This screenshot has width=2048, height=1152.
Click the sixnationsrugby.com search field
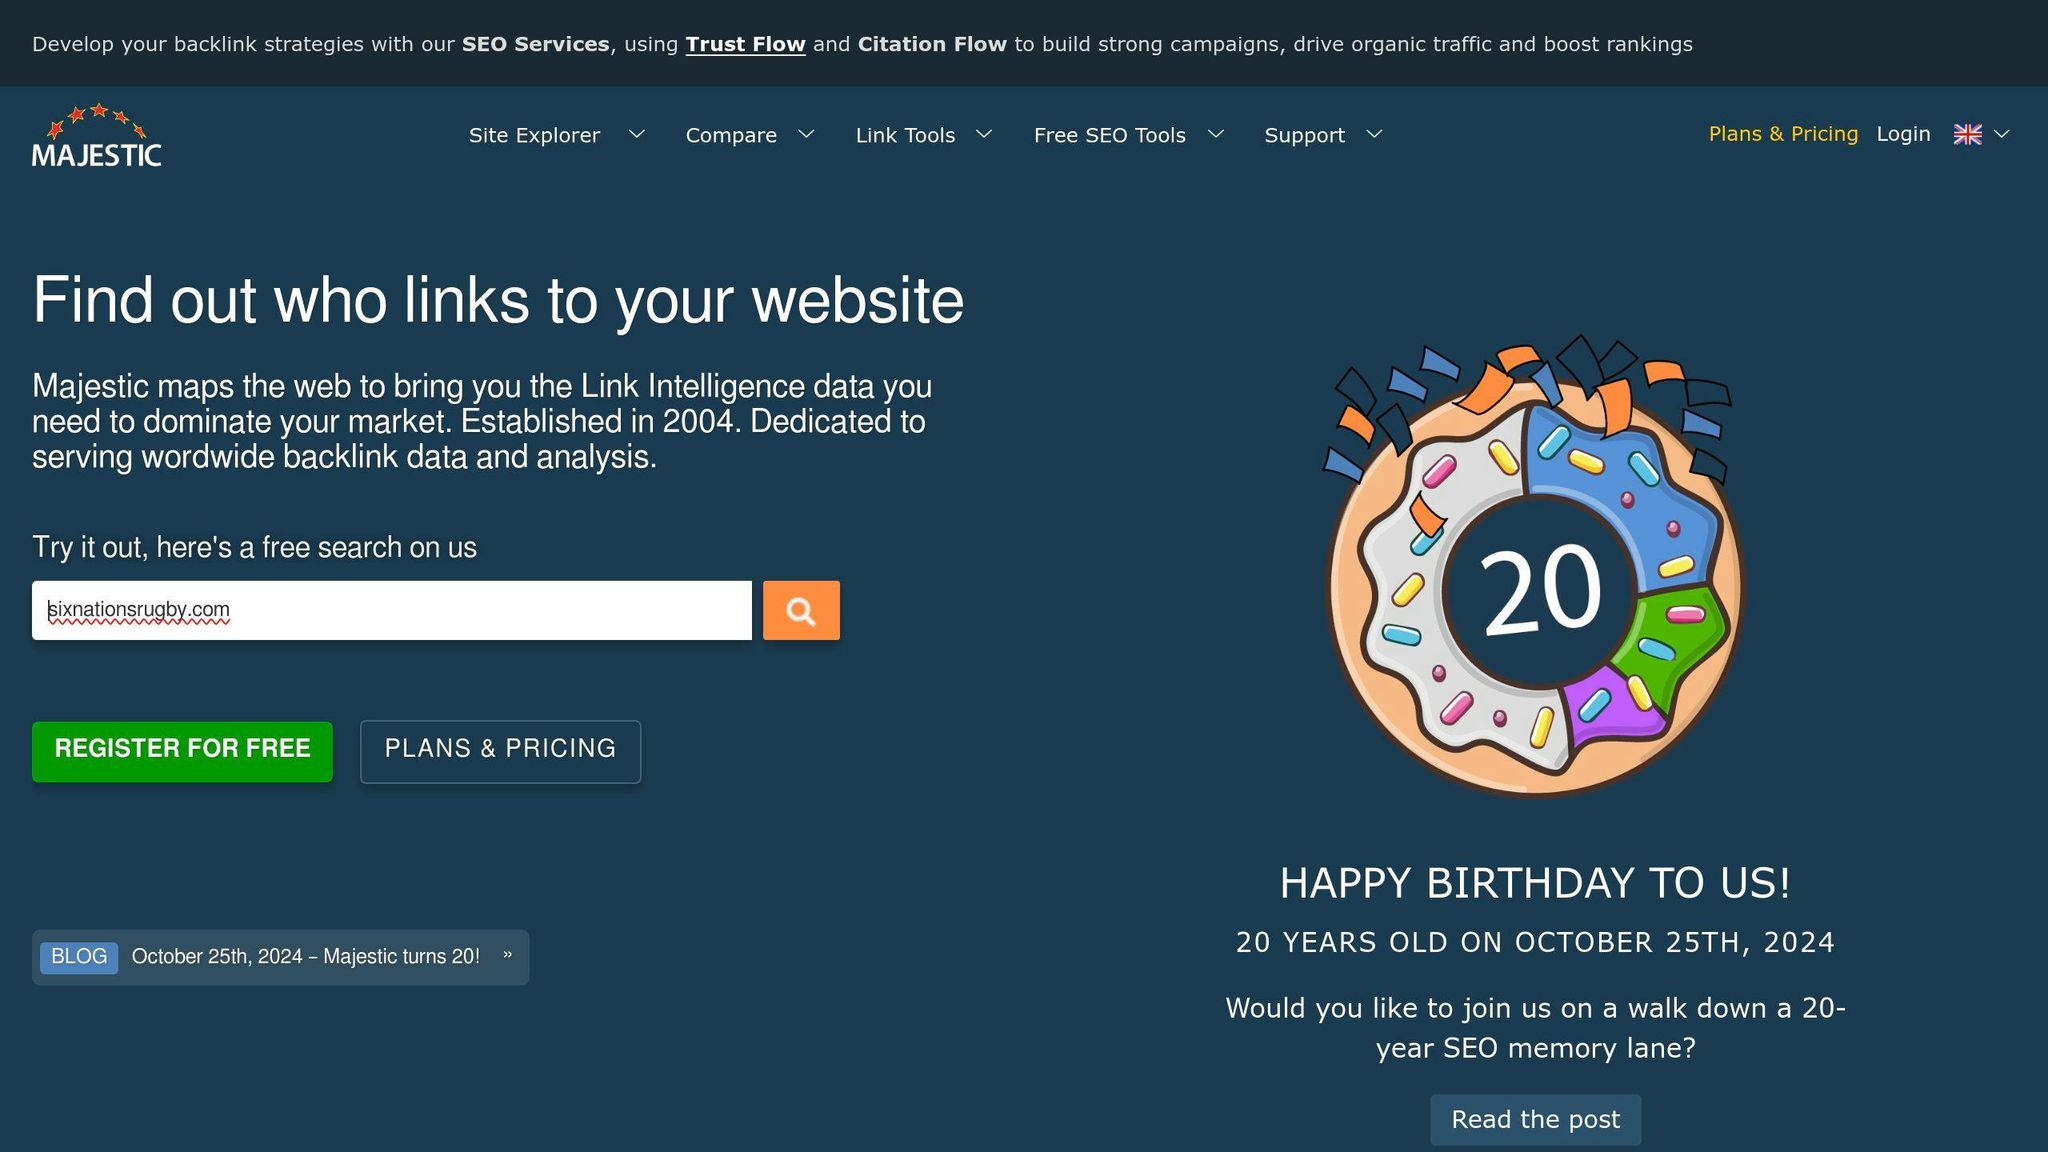pyautogui.click(x=392, y=610)
